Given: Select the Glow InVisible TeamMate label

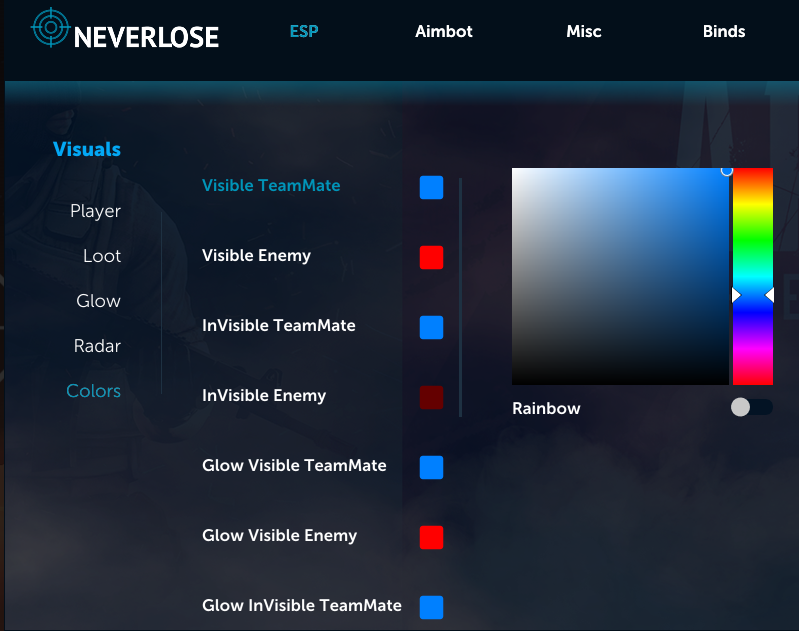Looking at the screenshot, I should coord(302,605).
